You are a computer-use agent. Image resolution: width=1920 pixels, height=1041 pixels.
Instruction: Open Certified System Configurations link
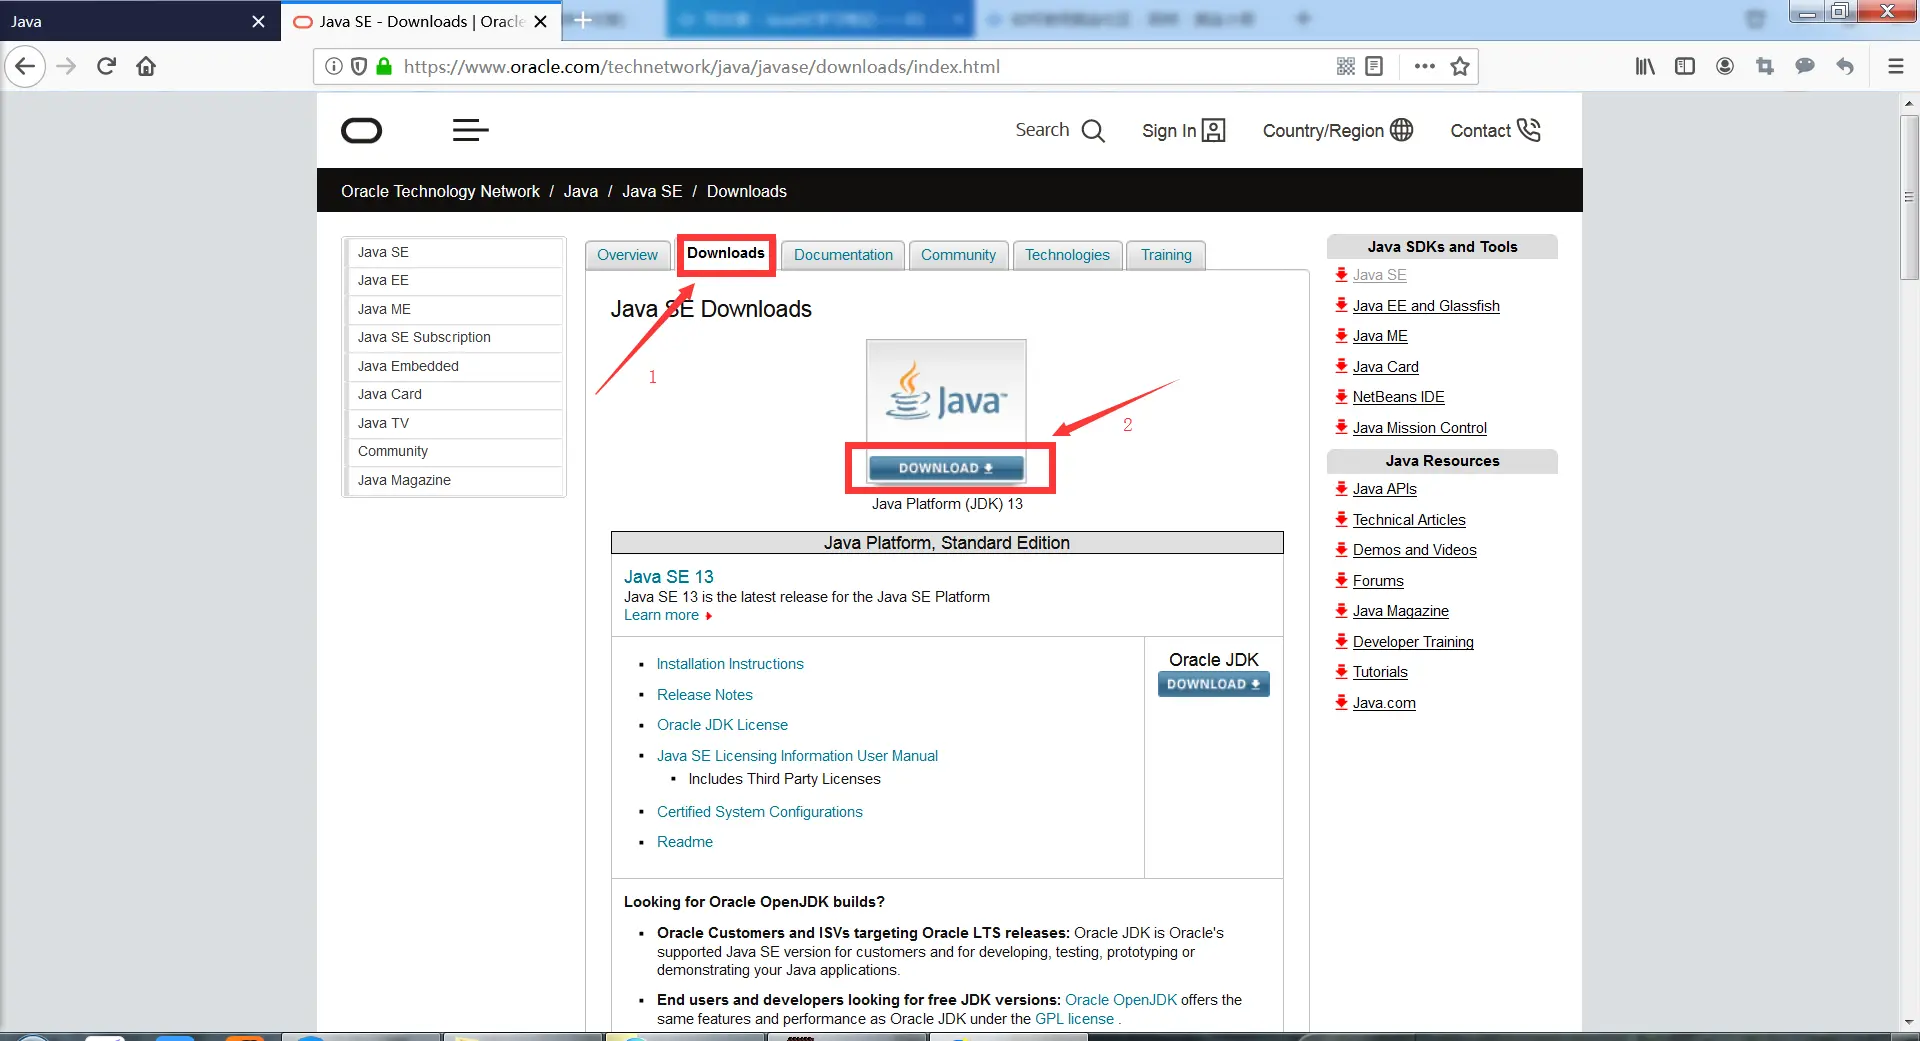pos(760,812)
